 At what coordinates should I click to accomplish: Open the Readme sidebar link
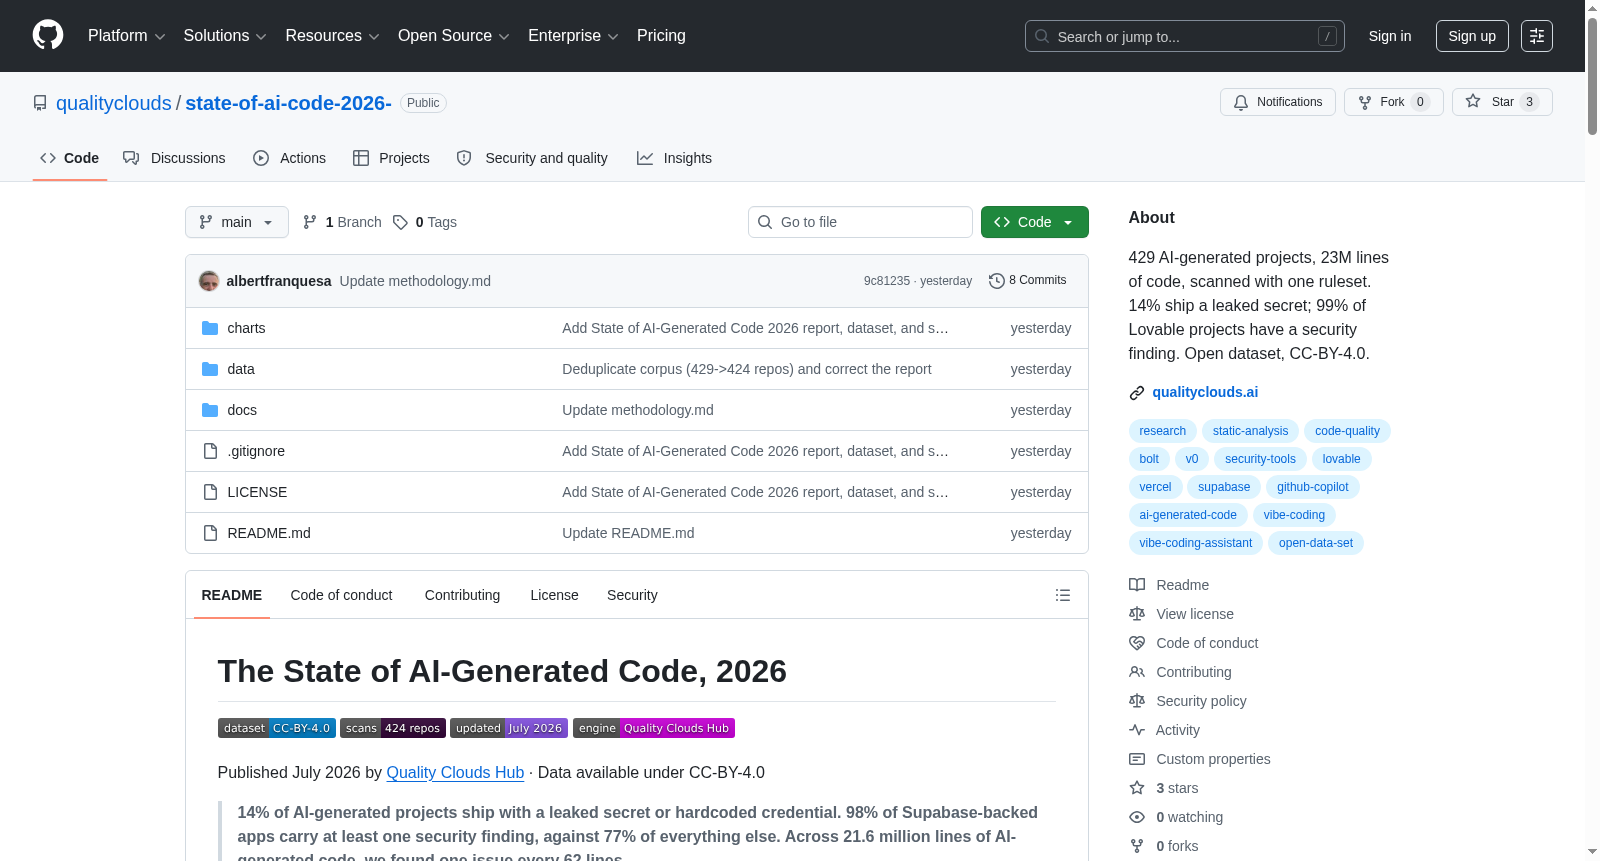[1169, 585]
